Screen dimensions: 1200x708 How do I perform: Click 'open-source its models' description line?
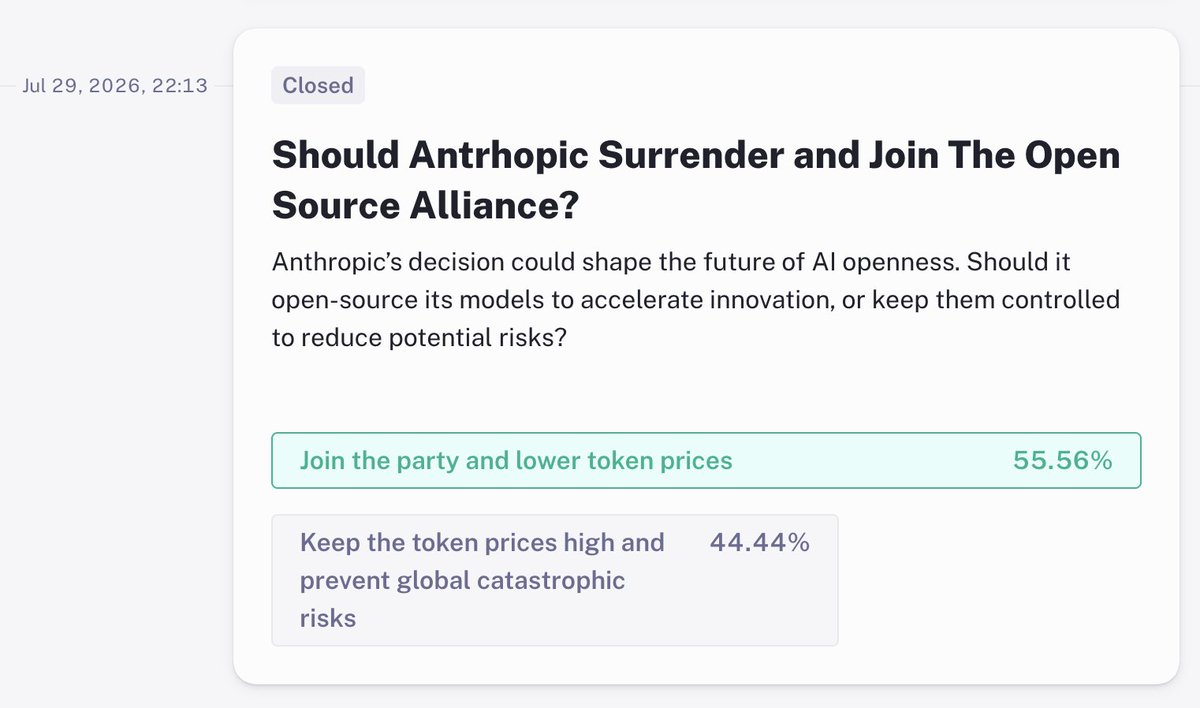point(404,300)
